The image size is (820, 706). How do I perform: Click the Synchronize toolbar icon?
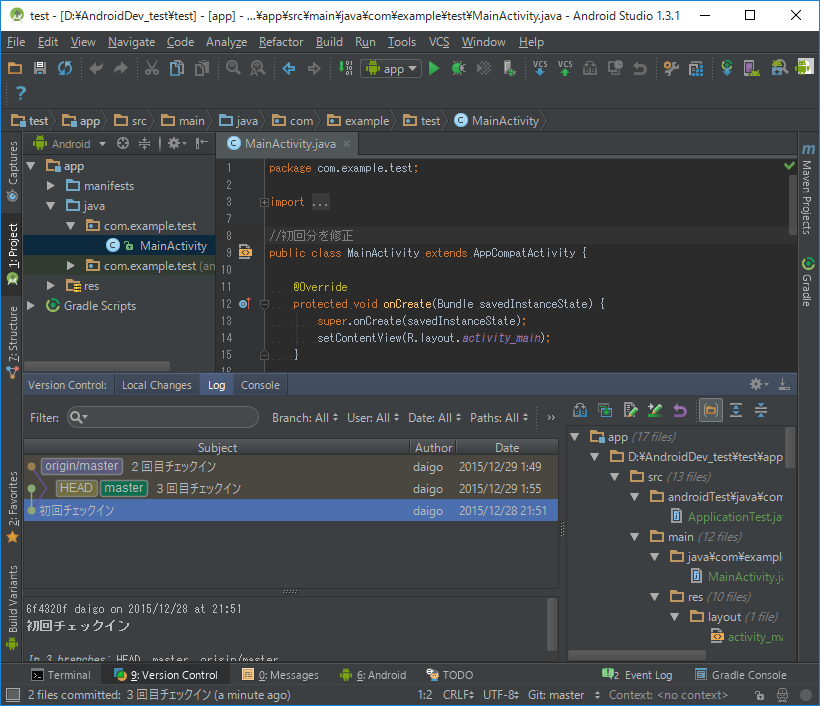(65, 68)
